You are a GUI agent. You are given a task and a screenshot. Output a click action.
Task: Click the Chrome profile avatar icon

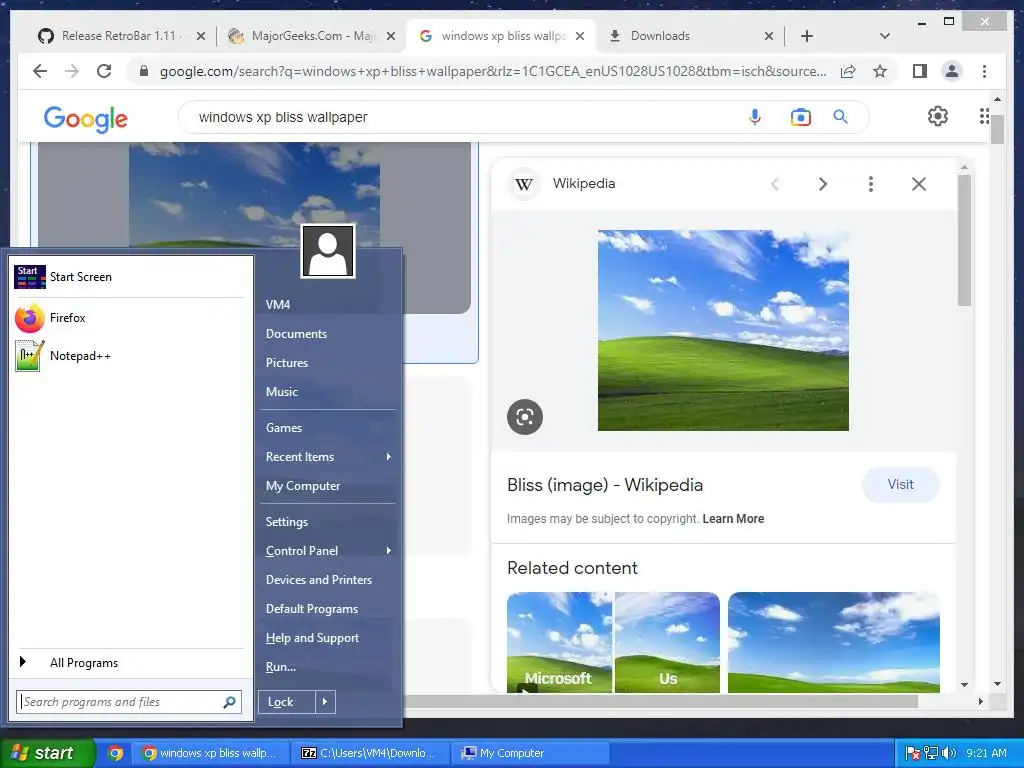(x=952, y=71)
